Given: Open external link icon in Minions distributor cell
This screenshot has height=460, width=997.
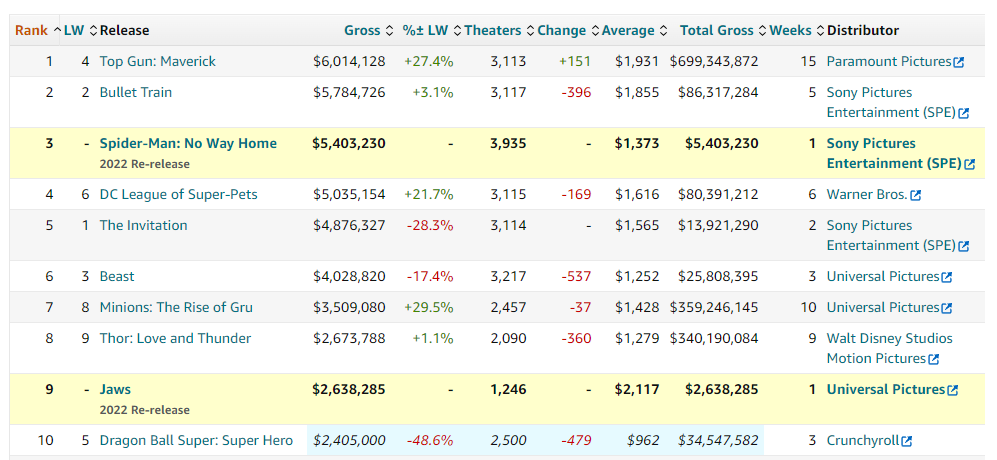Looking at the screenshot, I should [x=947, y=309].
